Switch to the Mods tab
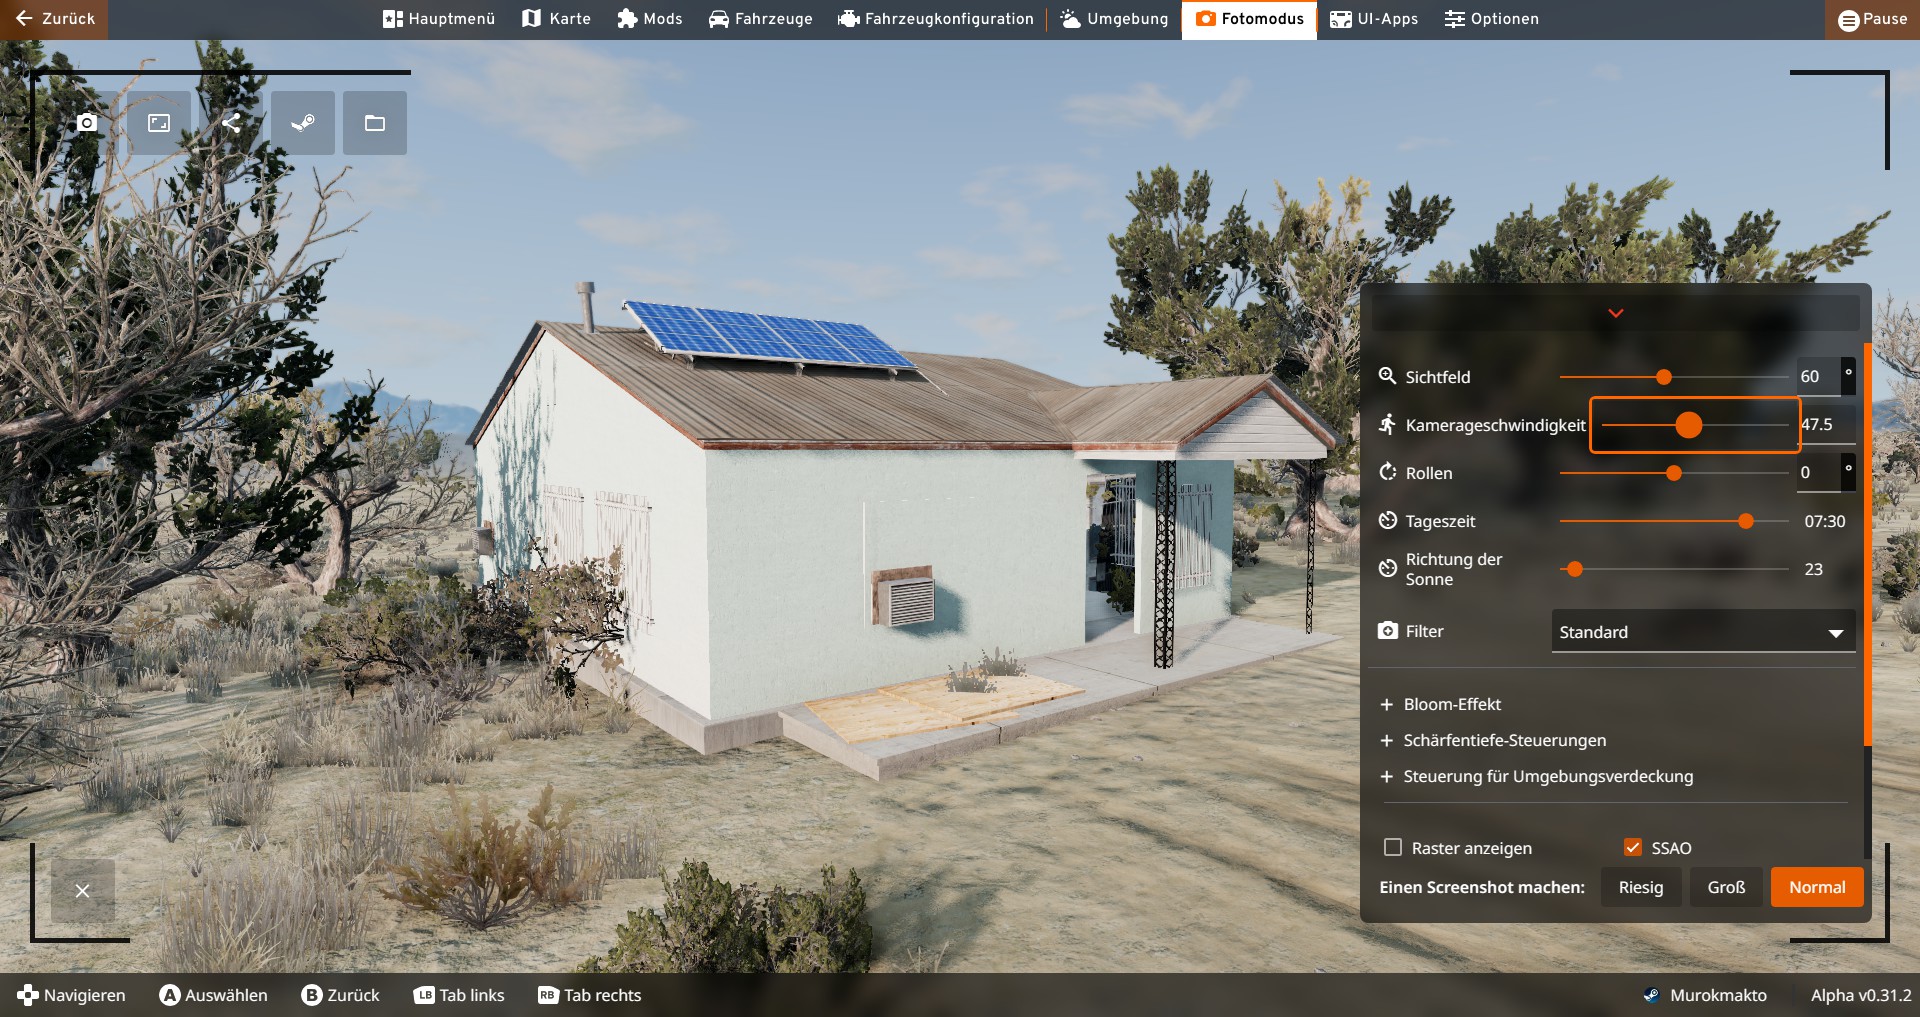The height and width of the screenshot is (1017, 1920). pos(650,19)
